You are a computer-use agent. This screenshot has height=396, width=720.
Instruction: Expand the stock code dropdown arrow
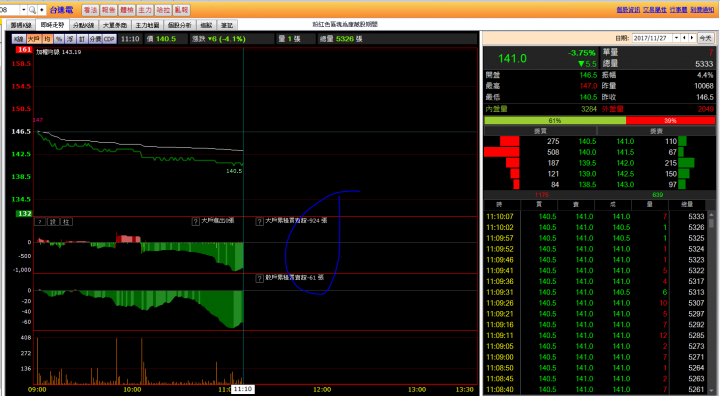click(x=23, y=10)
